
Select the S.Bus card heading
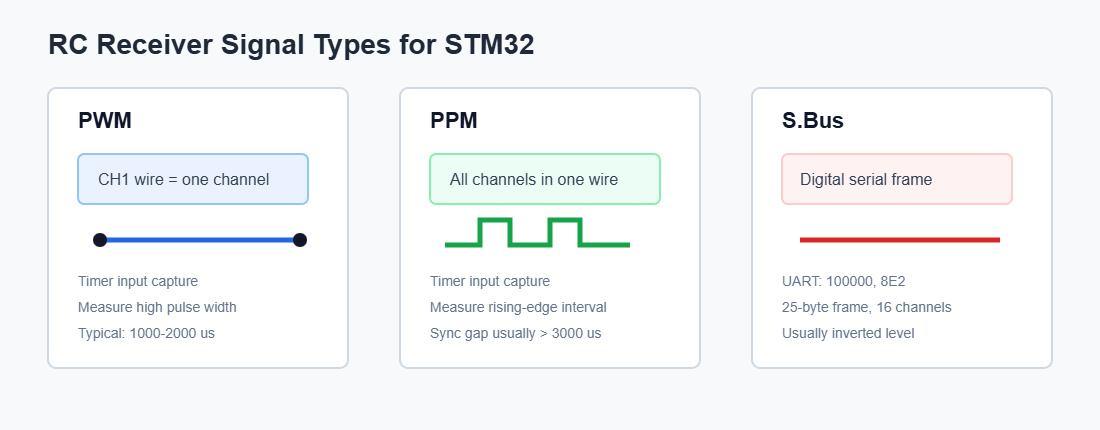coord(812,121)
